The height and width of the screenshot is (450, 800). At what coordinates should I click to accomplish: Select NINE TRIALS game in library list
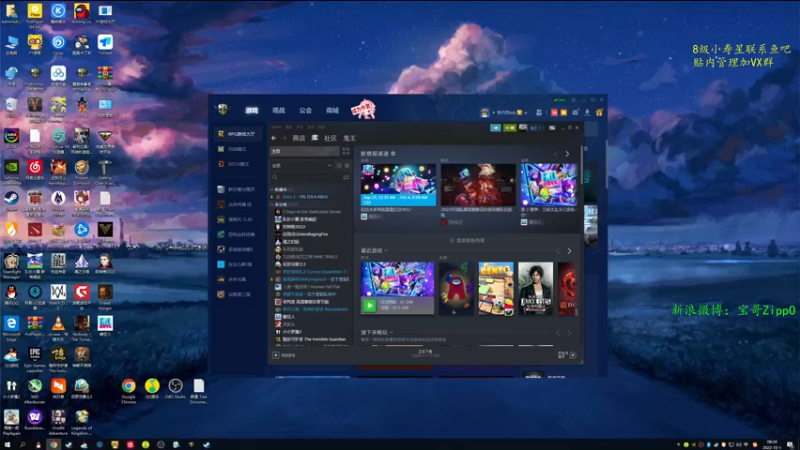pos(307,257)
